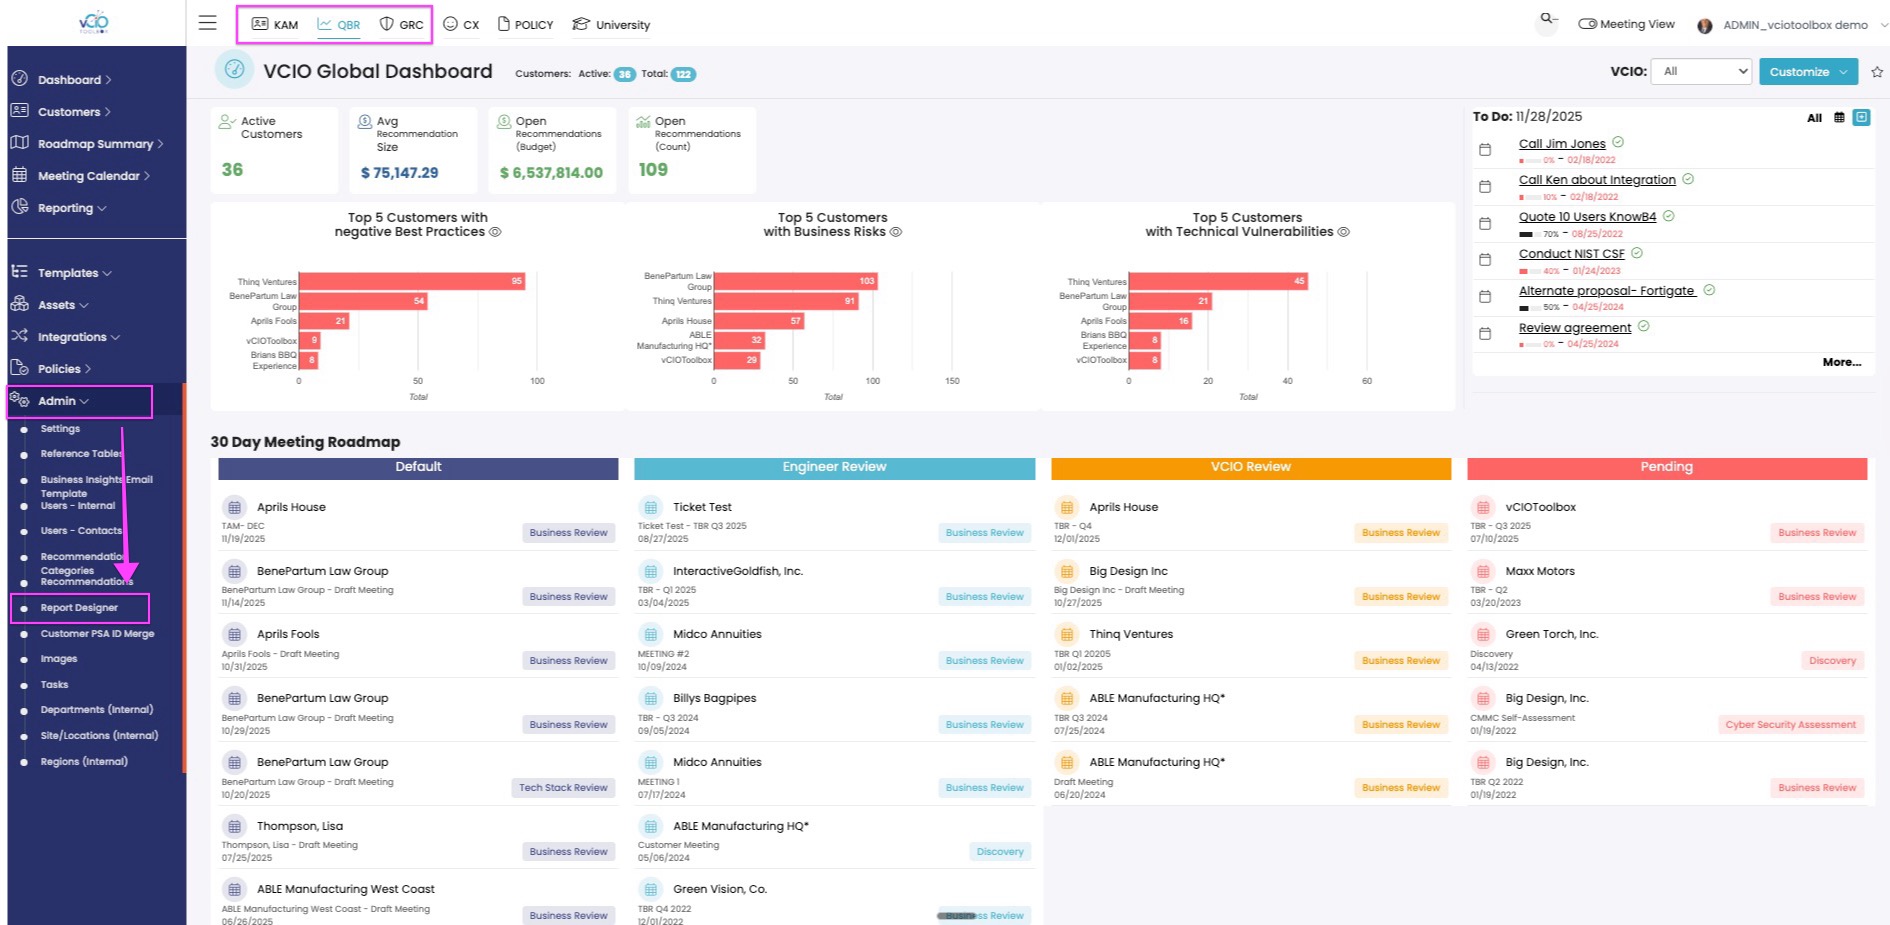Click info icon next to negative Best Practices
The width and height of the screenshot is (1890, 925).
coord(495,232)
